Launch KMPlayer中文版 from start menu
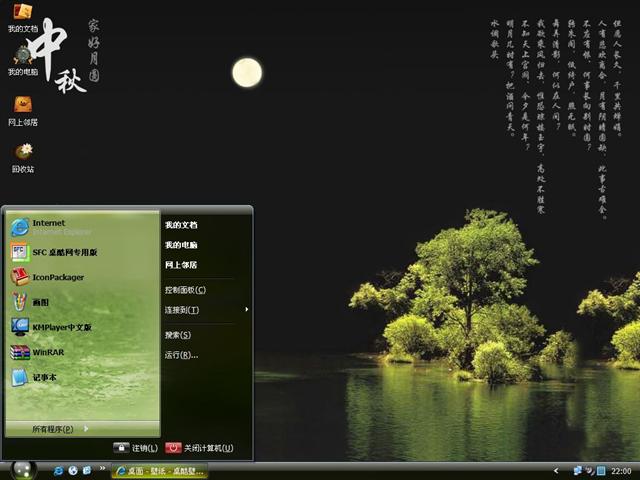 click(x=51, y=327)
